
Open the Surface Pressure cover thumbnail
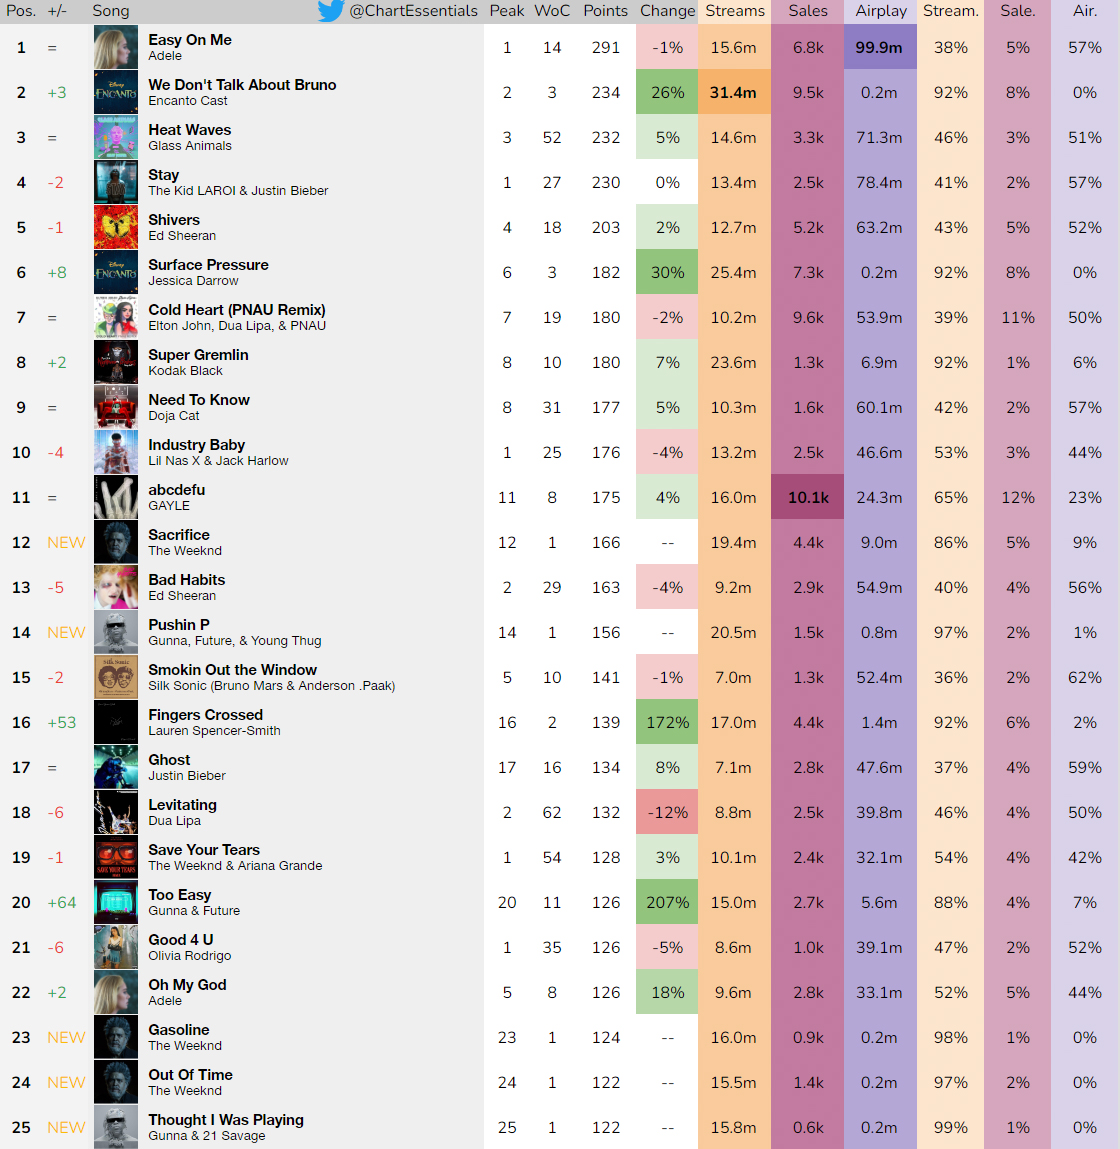pyautogui.click(x=116, y=273)
